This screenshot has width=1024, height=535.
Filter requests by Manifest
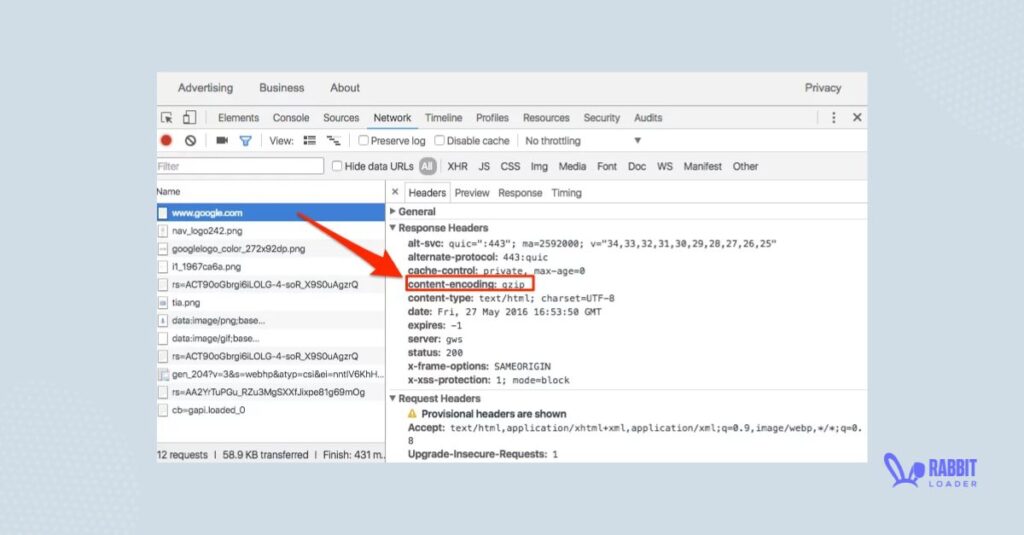[x=703, y=167]
